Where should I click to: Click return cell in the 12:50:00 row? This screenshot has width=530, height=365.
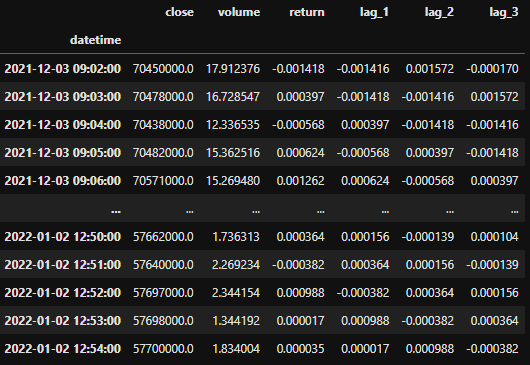point(300,237)
